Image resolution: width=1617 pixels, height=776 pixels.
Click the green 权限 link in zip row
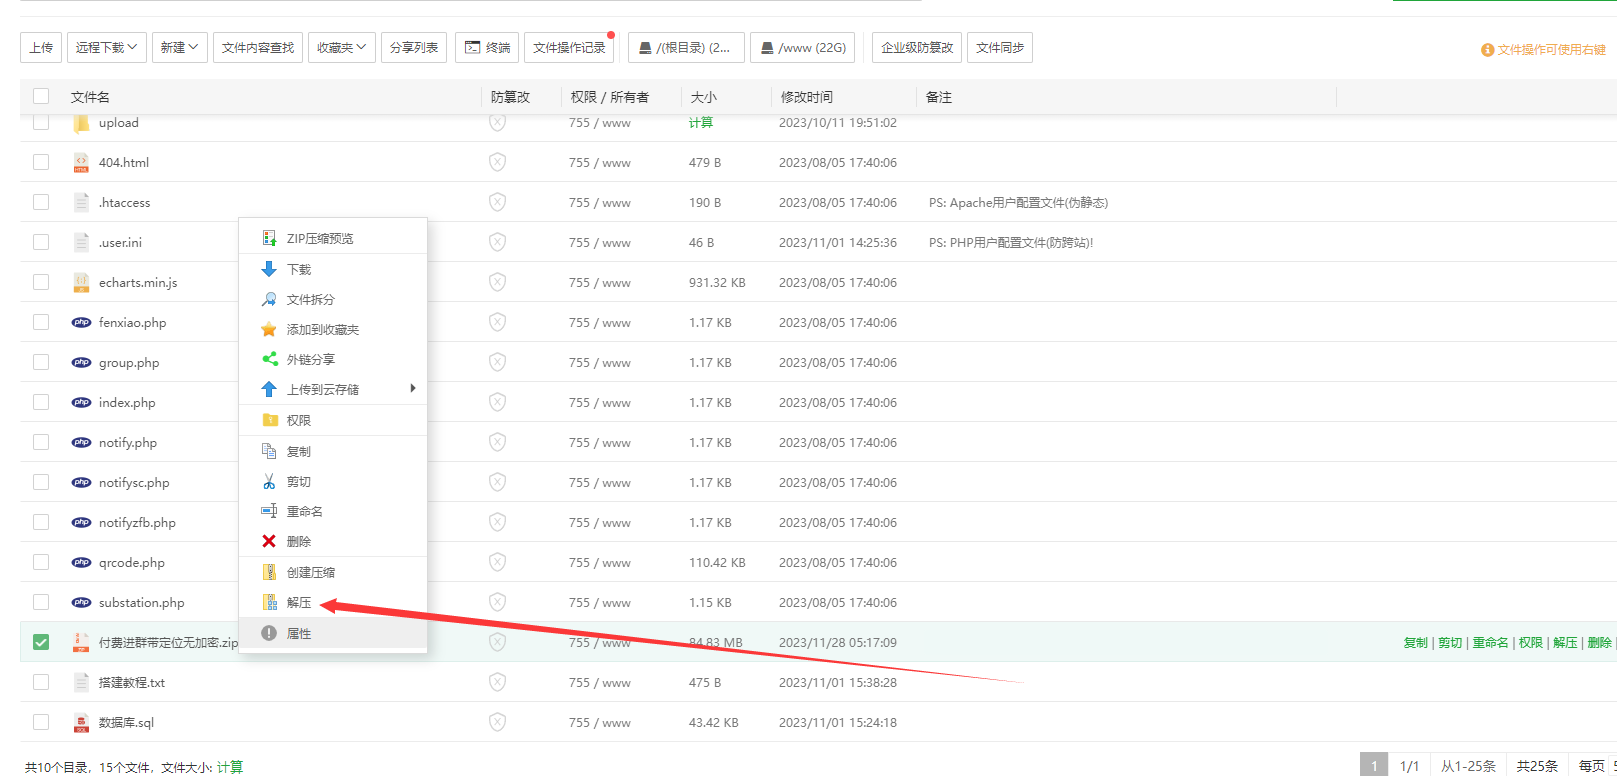(x=1530, y=642)
